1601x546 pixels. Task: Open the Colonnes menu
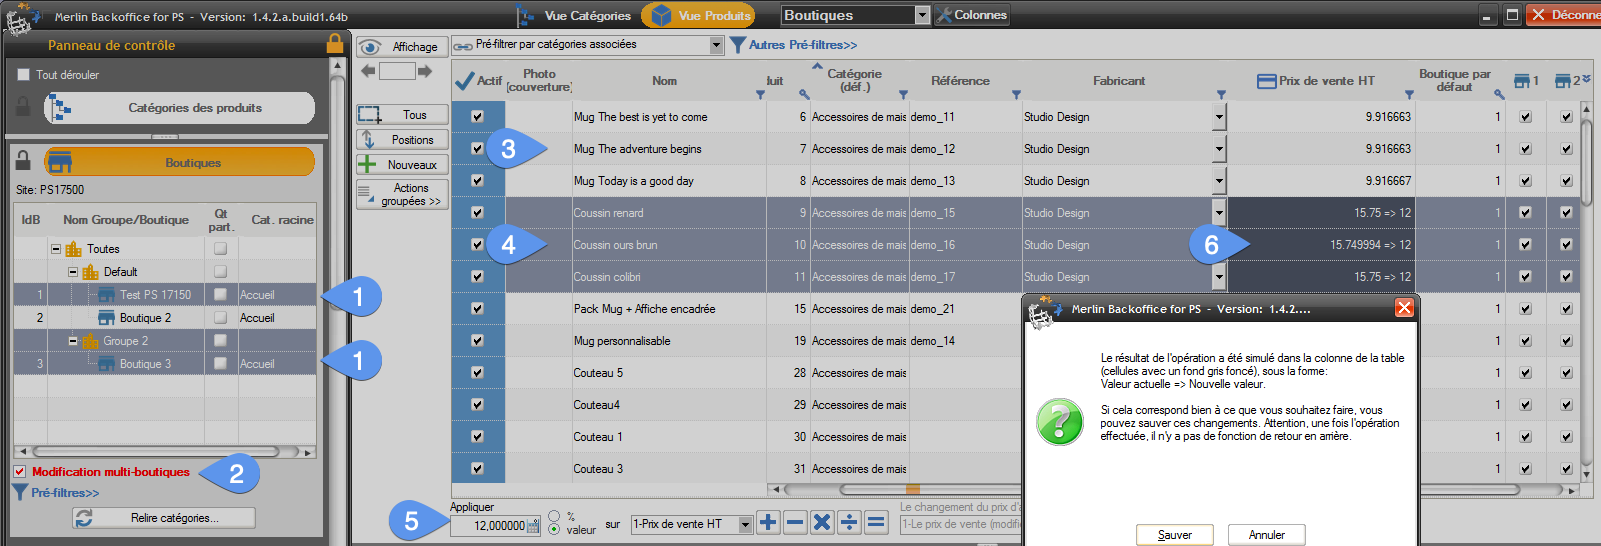pos(972,15)
